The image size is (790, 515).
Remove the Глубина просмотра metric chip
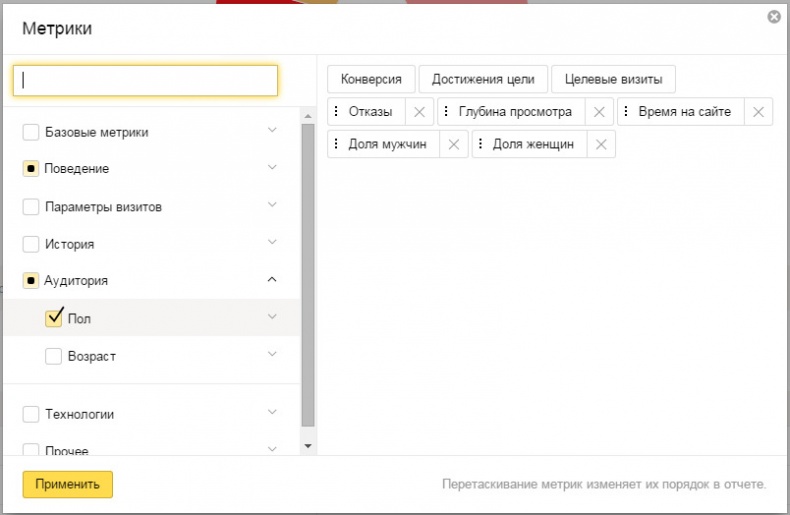point(600,112)
